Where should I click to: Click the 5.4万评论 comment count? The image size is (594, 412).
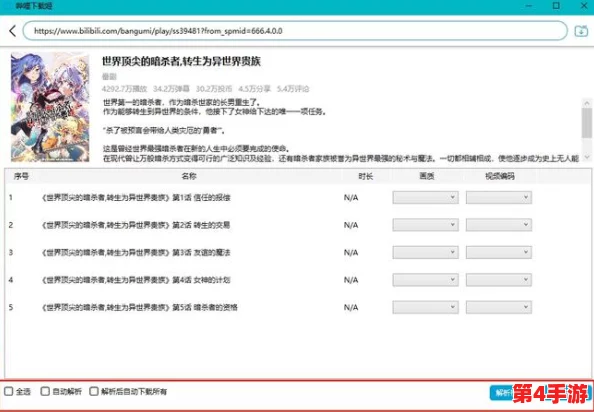293,89
